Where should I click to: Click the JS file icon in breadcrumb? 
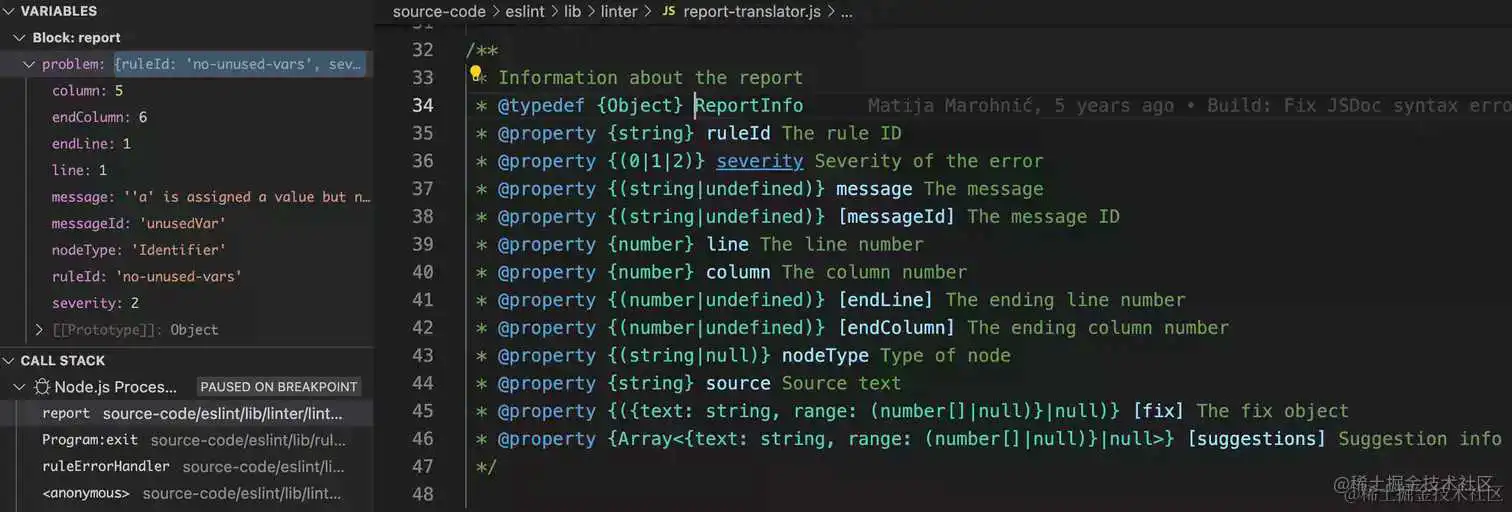point(668,12)
